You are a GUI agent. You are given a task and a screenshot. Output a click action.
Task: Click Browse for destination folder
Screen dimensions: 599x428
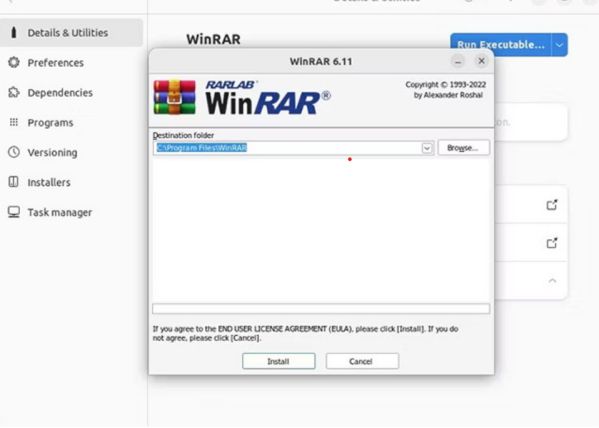[x=463, y=148]
